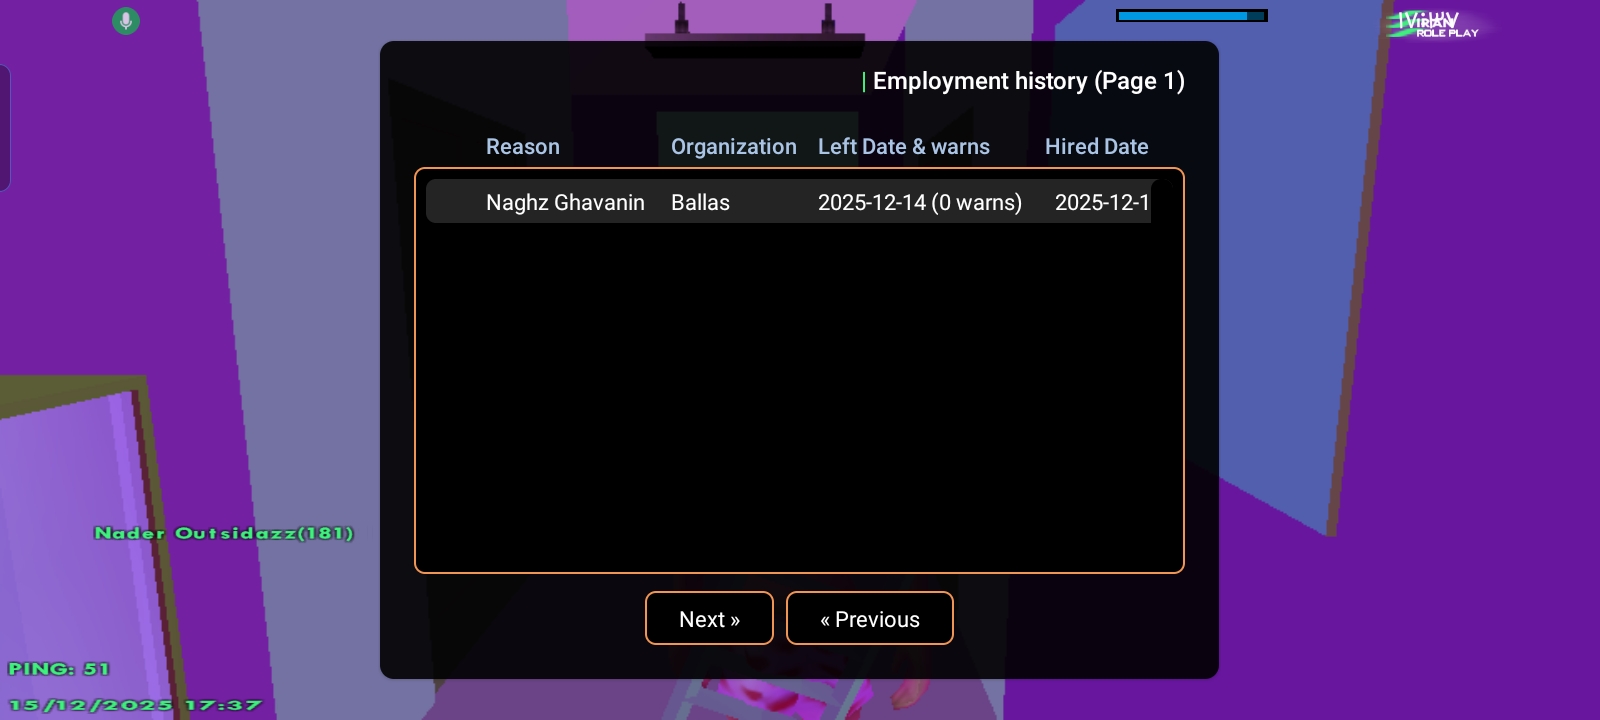
Task: Click the Reason column header
Action: point(522,147)
